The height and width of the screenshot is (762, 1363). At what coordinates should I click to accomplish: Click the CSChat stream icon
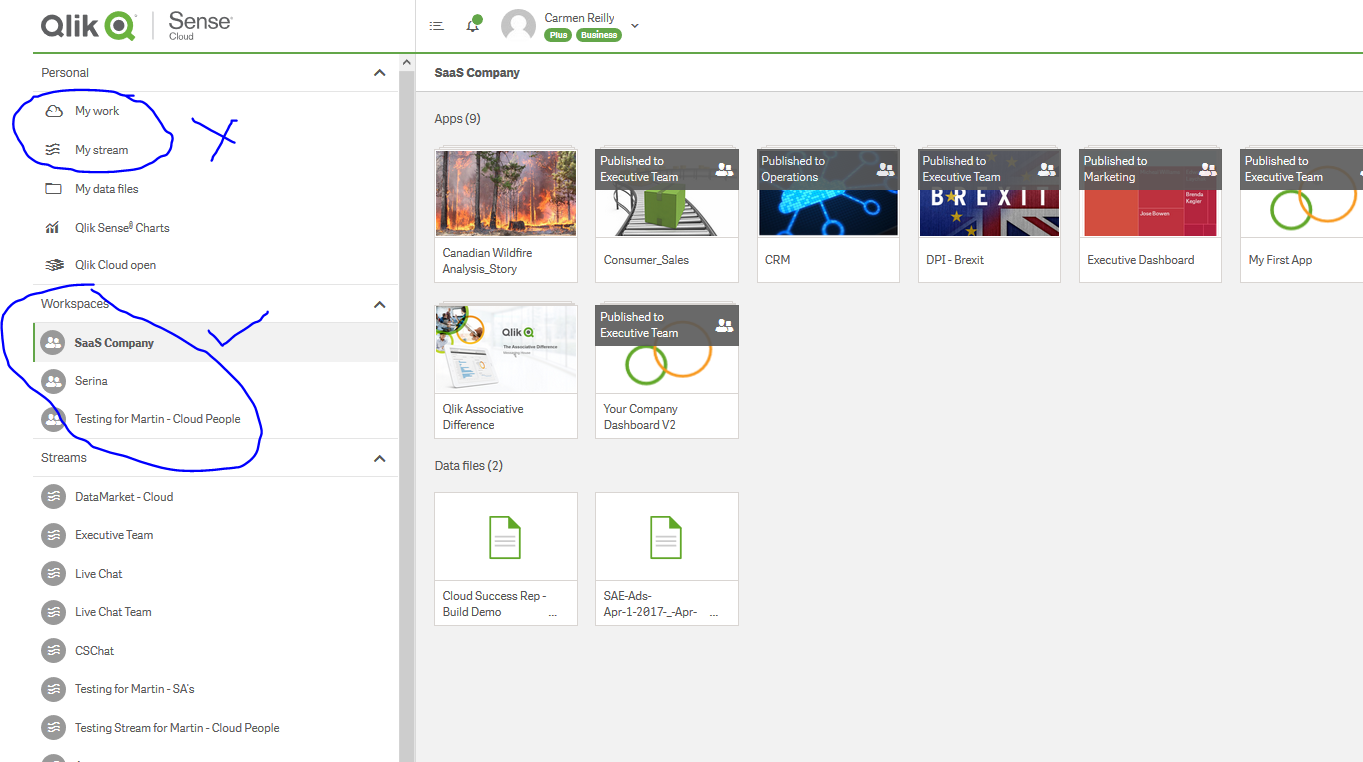pyautogui.click(x=53, y=651)
